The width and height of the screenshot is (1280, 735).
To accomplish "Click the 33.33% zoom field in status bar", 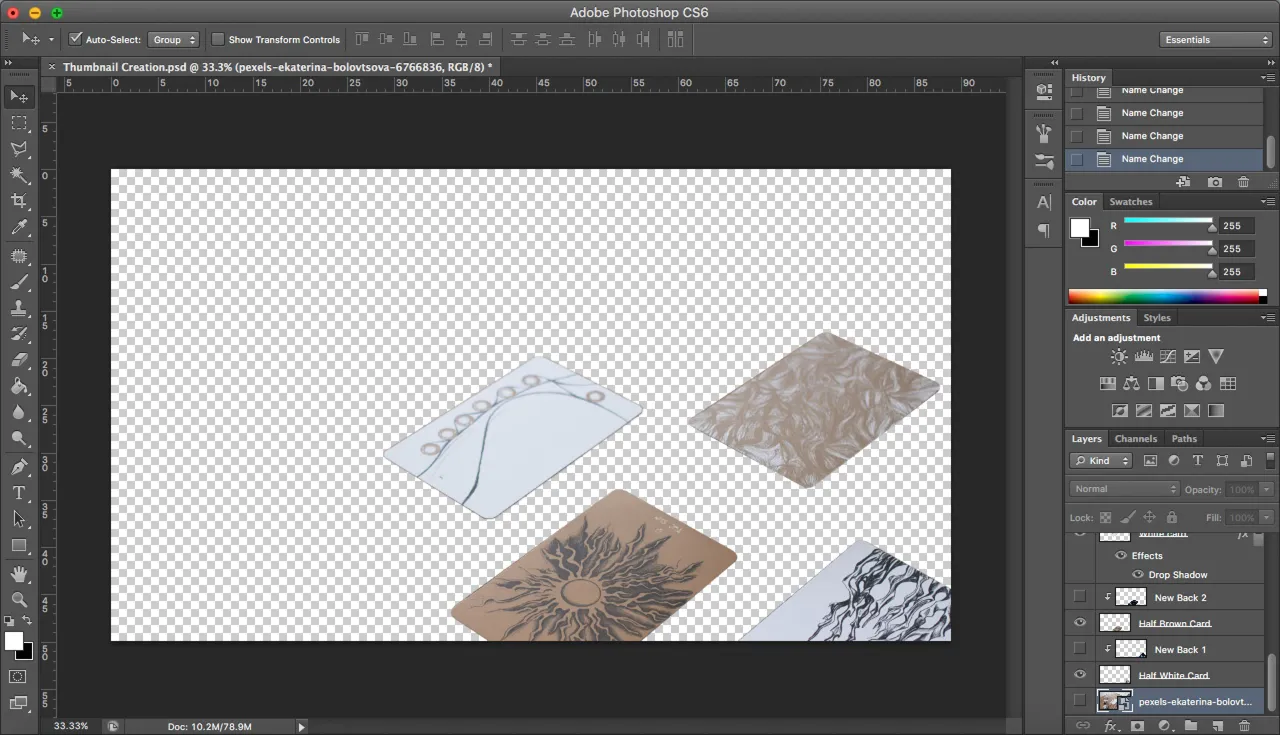I will click(72, 726).
